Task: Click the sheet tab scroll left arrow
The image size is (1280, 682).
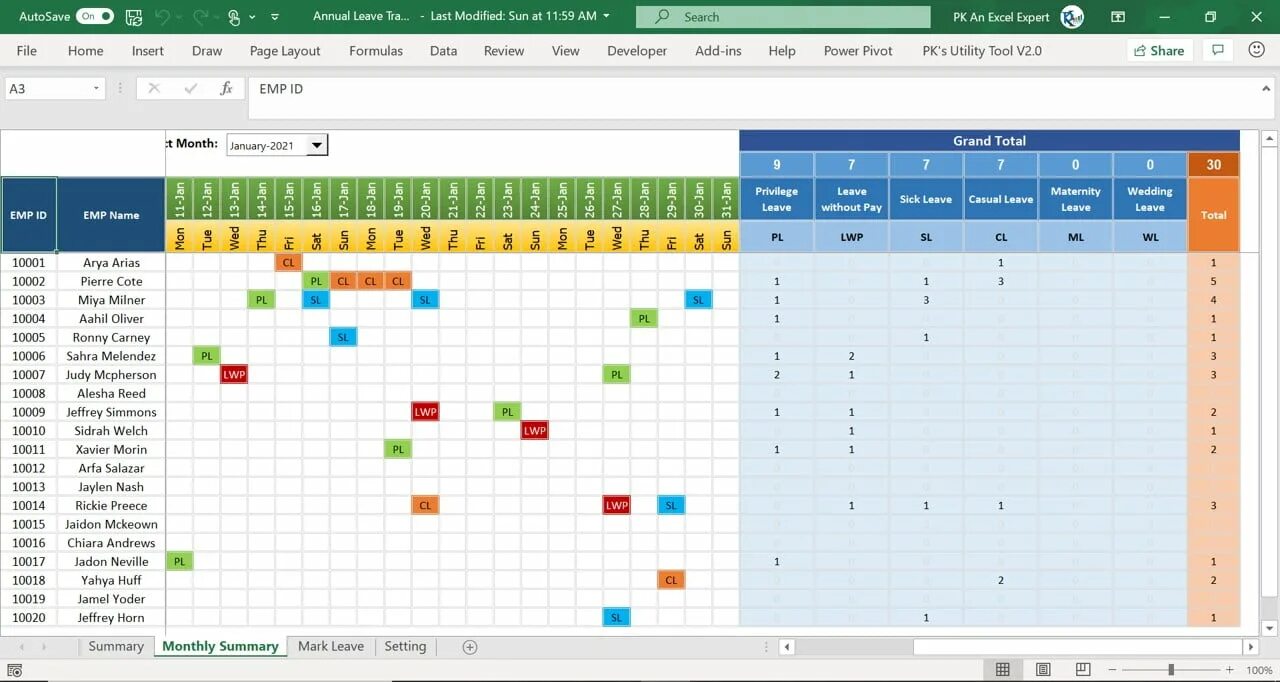Action: tap(22, 647)
